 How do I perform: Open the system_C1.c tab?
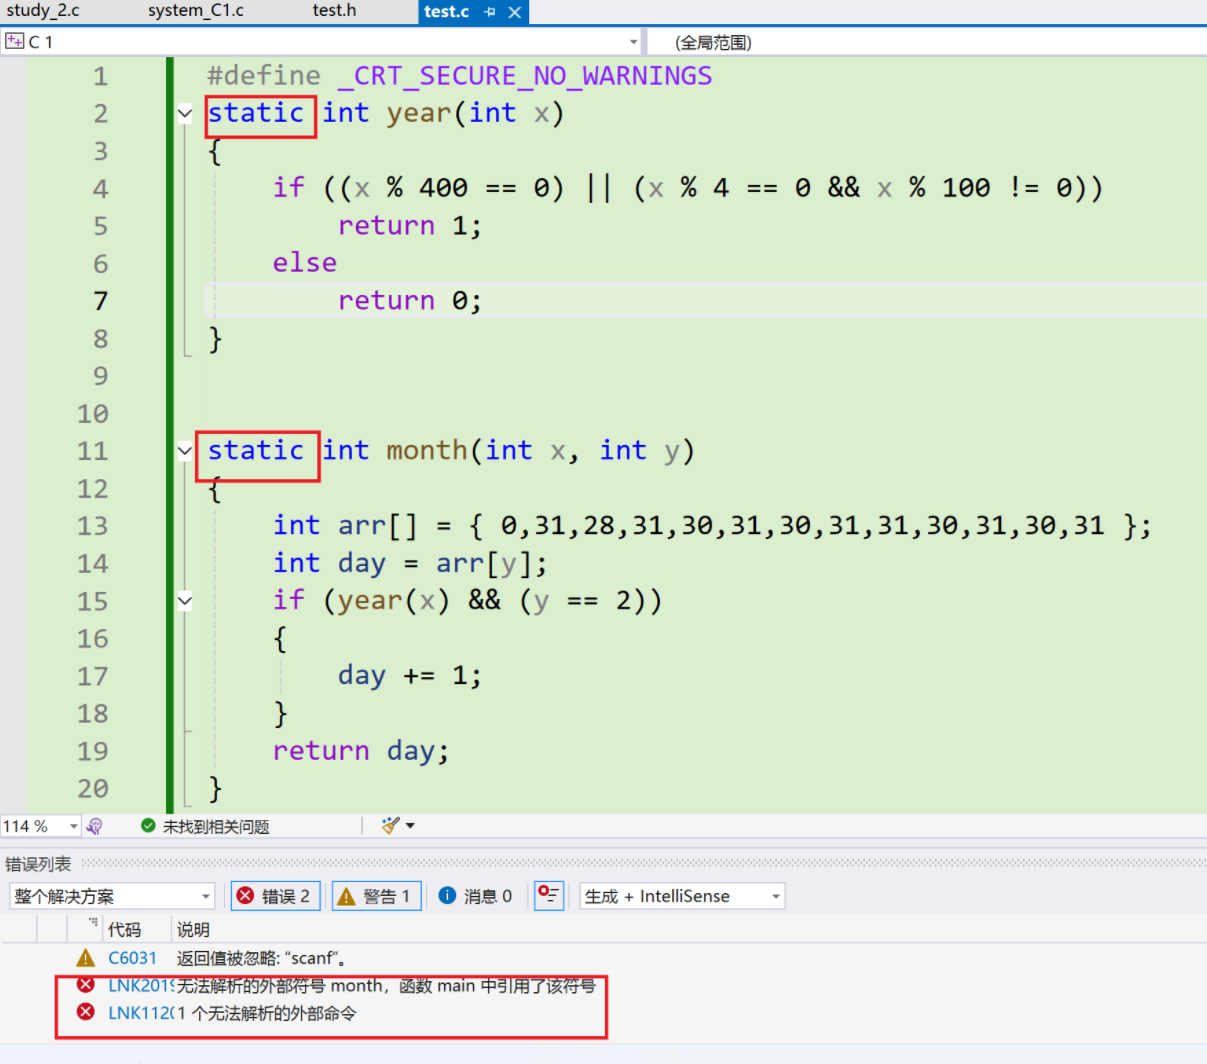pyautogui.click(x=195, y=11)
